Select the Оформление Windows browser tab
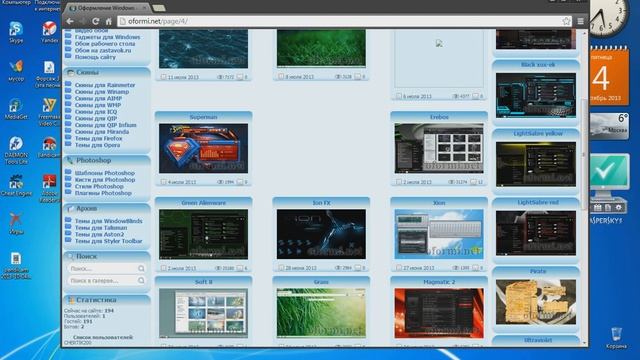Screen dimensions: 640x360 coord(107,8)
